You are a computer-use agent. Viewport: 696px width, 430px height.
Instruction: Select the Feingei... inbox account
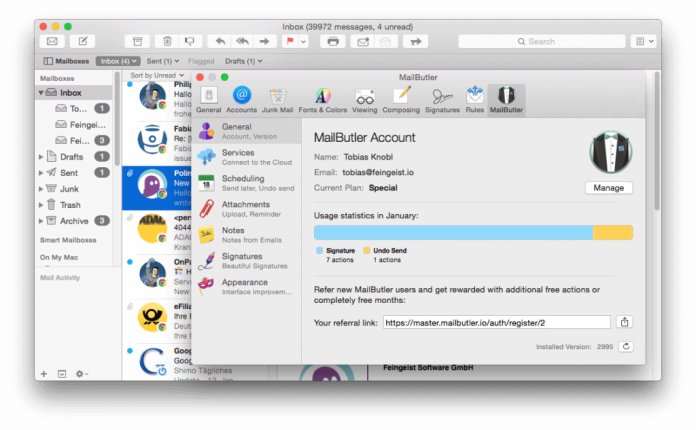coord(81,125)
